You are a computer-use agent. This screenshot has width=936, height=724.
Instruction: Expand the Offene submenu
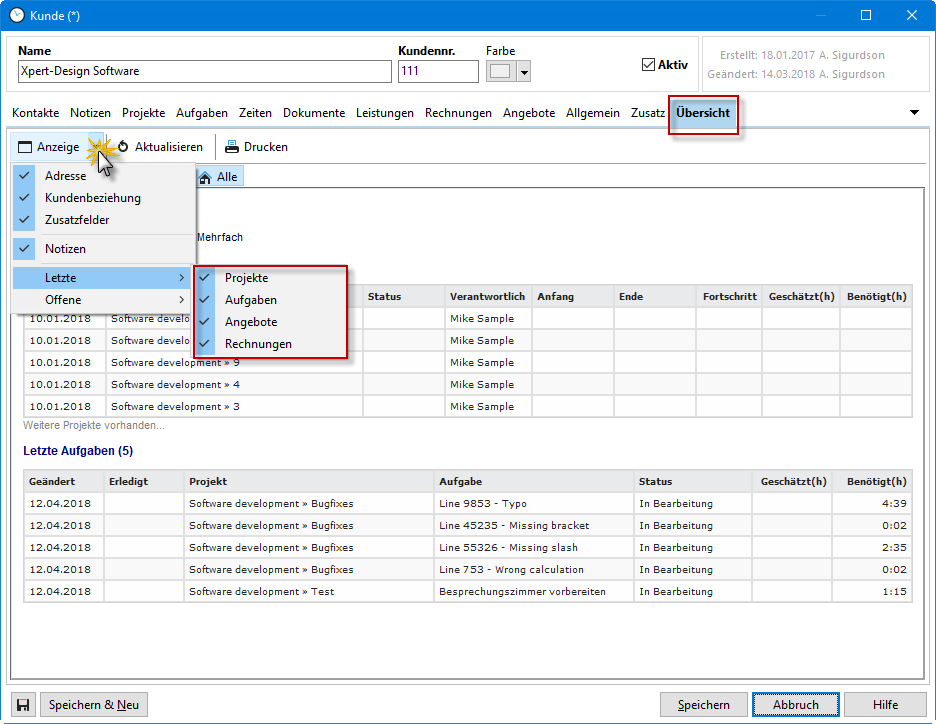[x=100, y=300]
